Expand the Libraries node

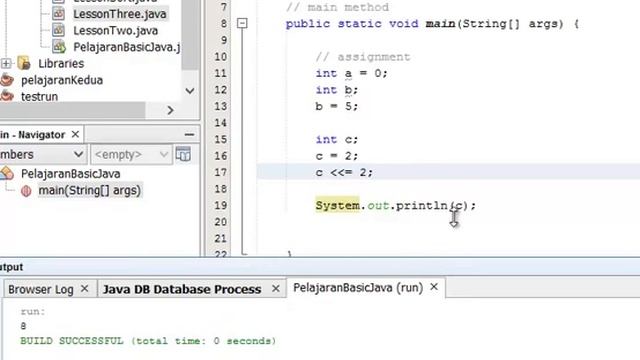click(x=6, y=63)
